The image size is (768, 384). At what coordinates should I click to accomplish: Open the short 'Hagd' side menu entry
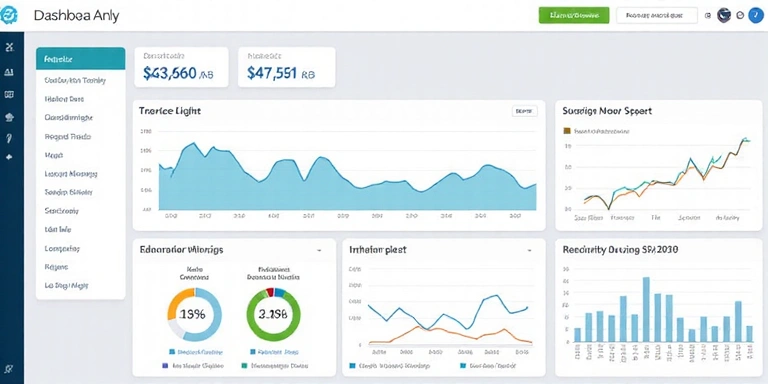54,155
